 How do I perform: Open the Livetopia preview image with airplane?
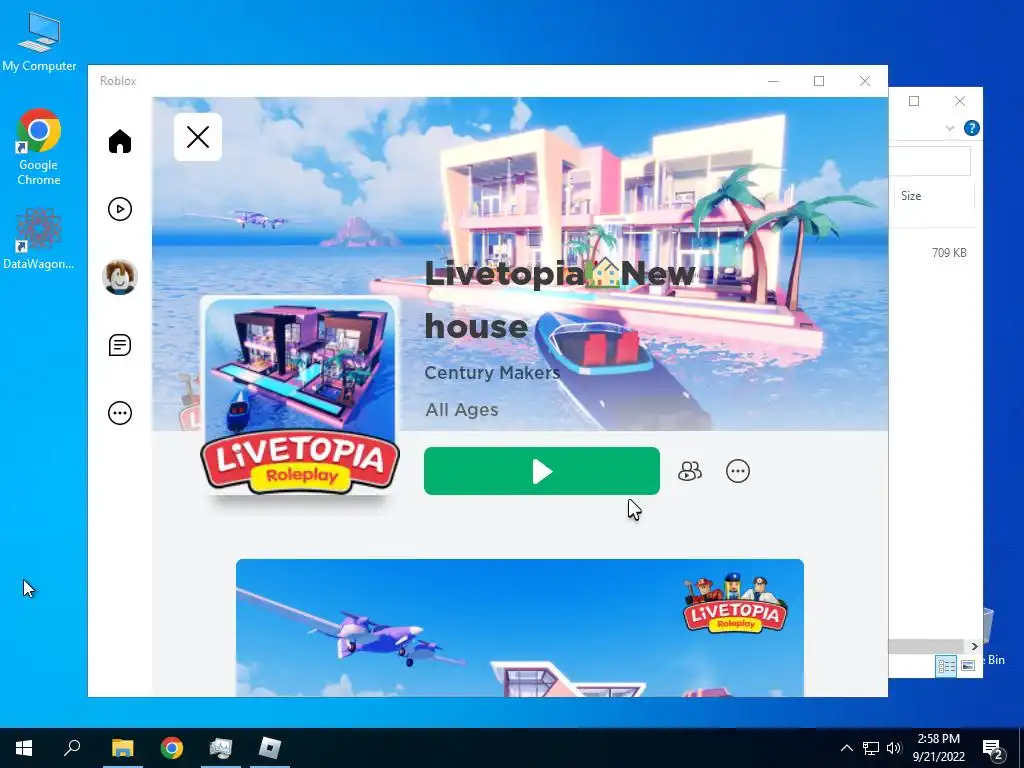coord(520,628)
